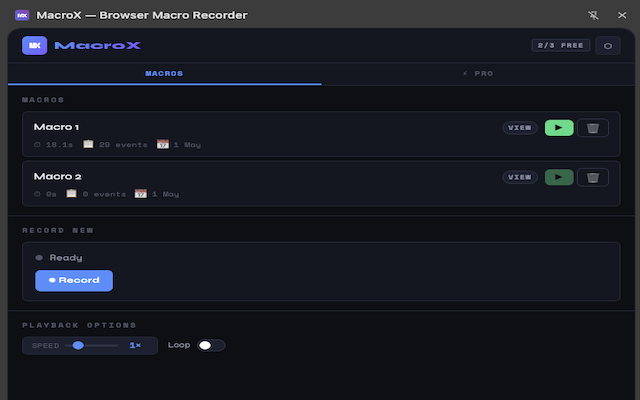
Task: Unpin the window with pin icon
Action: coord(593,15)
